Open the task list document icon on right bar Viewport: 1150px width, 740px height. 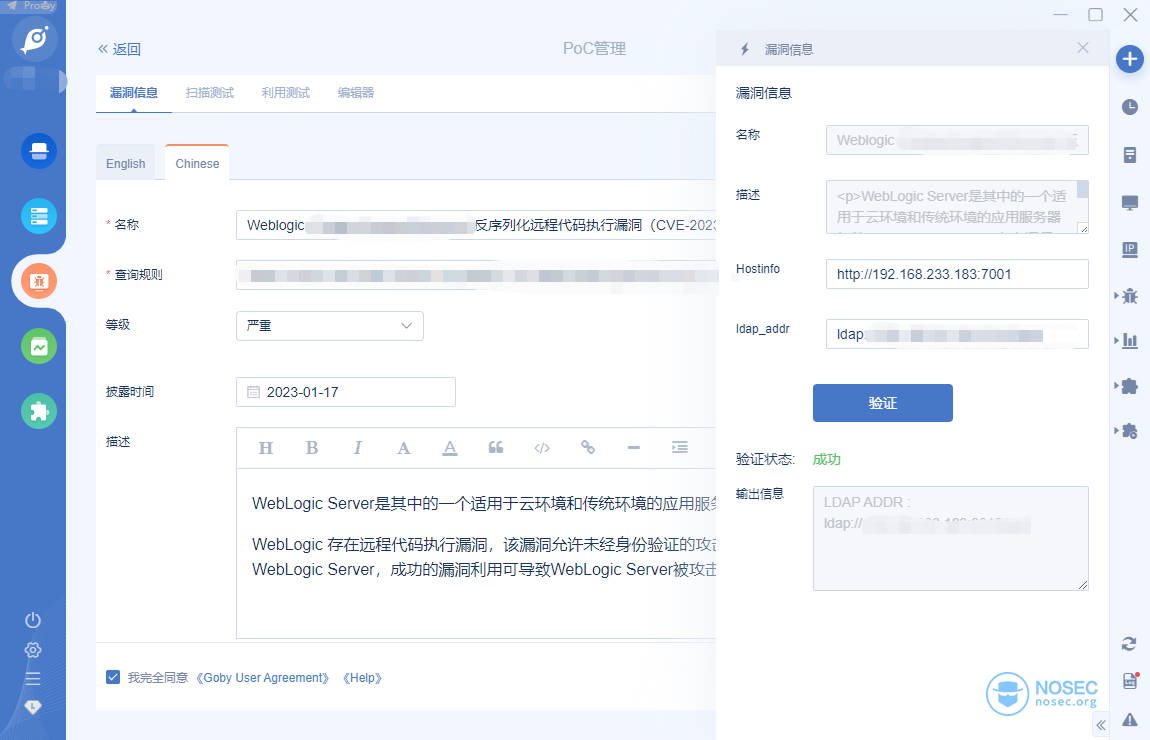click(1129, 155)
